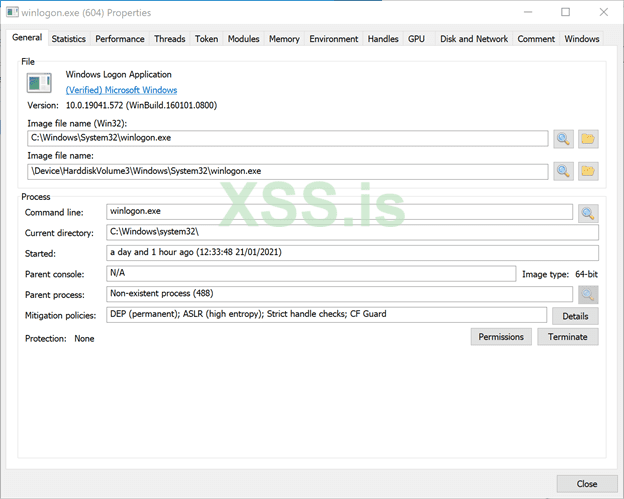View the Modules tab
Image resolution: width=624 pixels, height=499 pixels.
[x=244, y=39]
